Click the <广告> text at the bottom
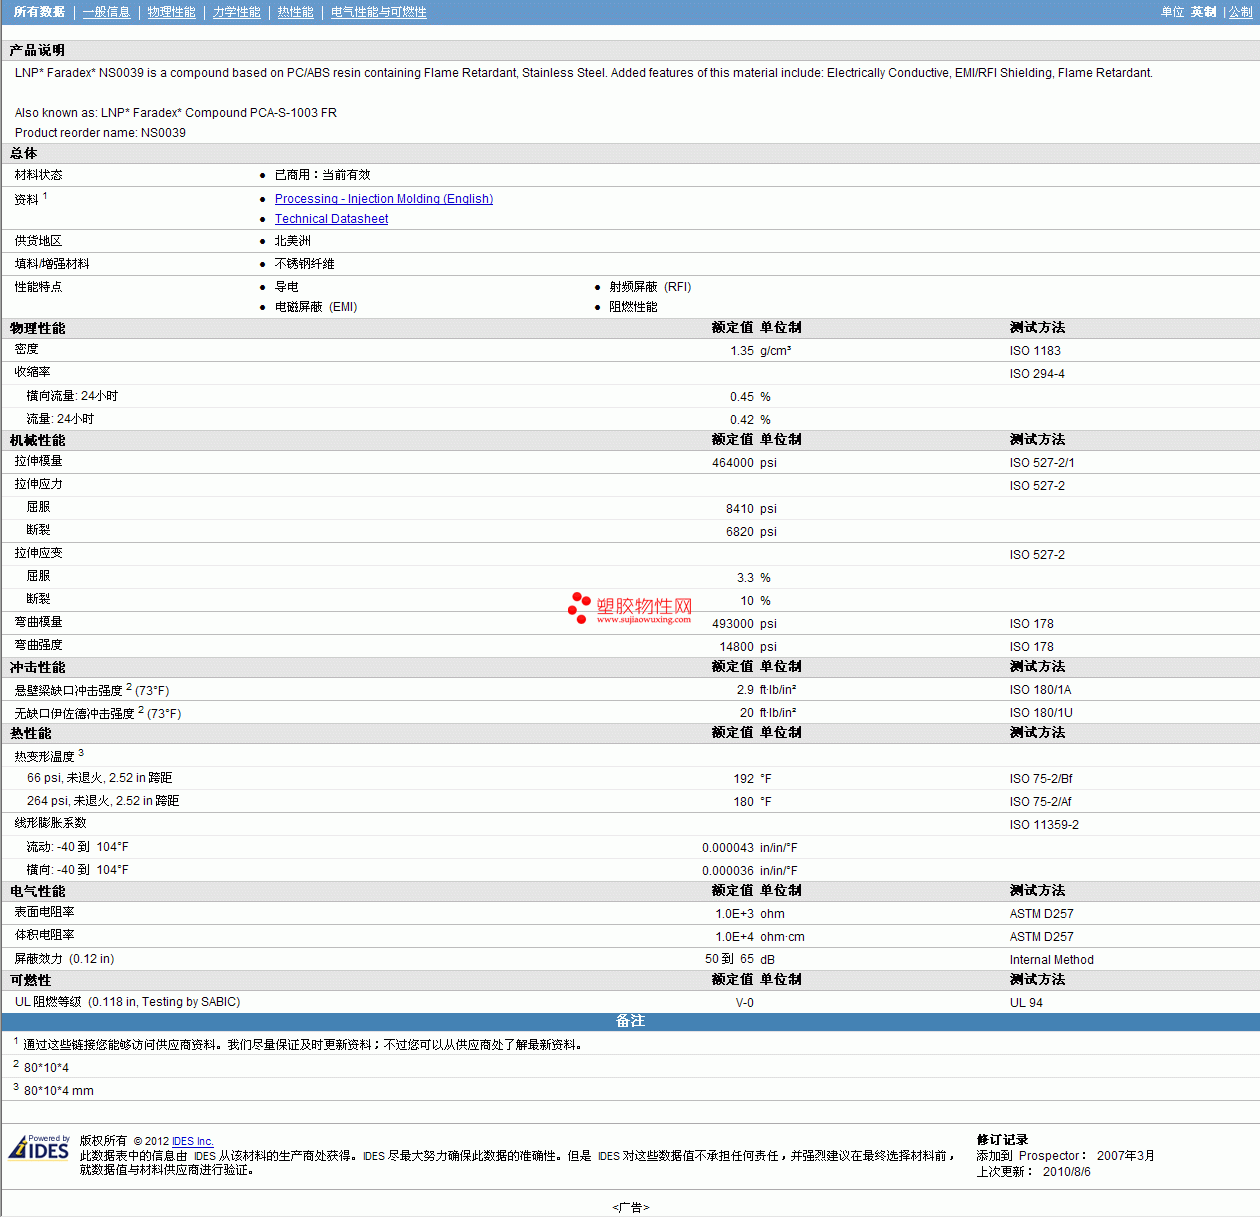 tap(631, 1208)
